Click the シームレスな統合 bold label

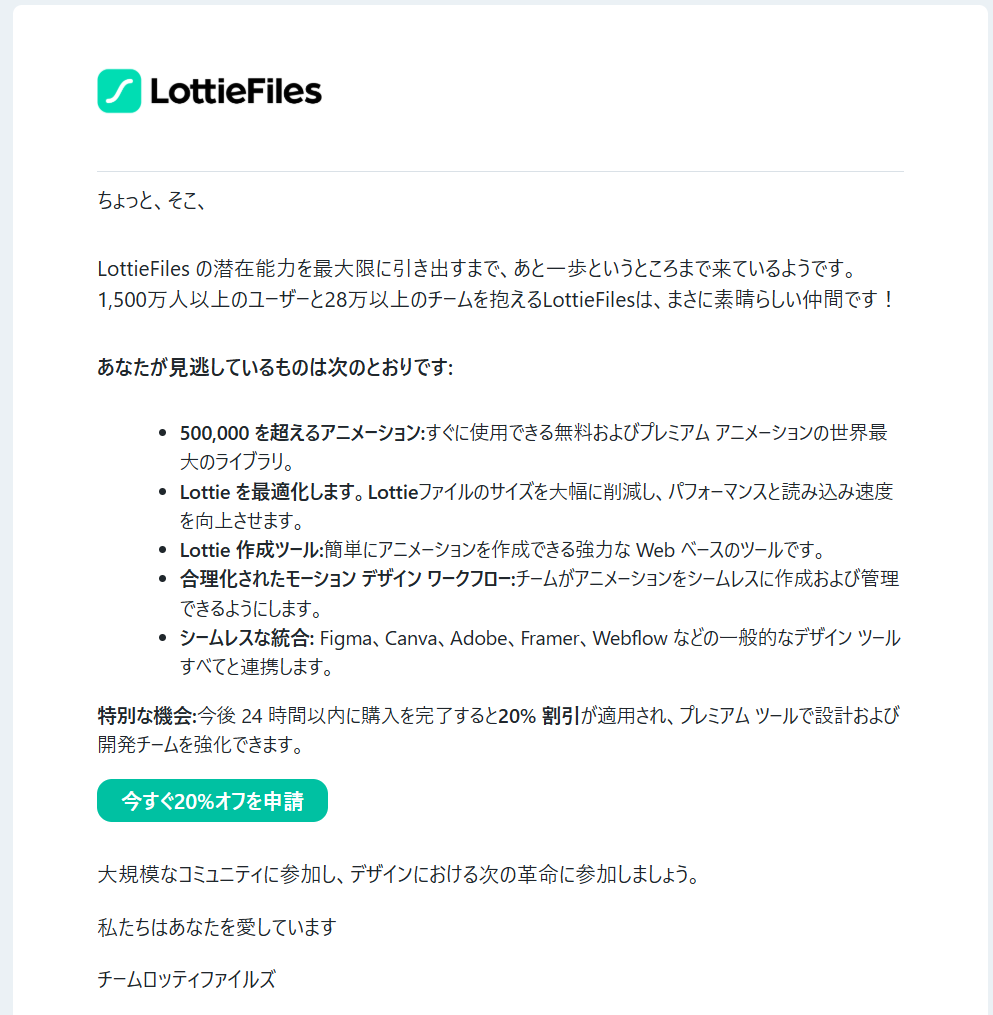tap(247, 638)
